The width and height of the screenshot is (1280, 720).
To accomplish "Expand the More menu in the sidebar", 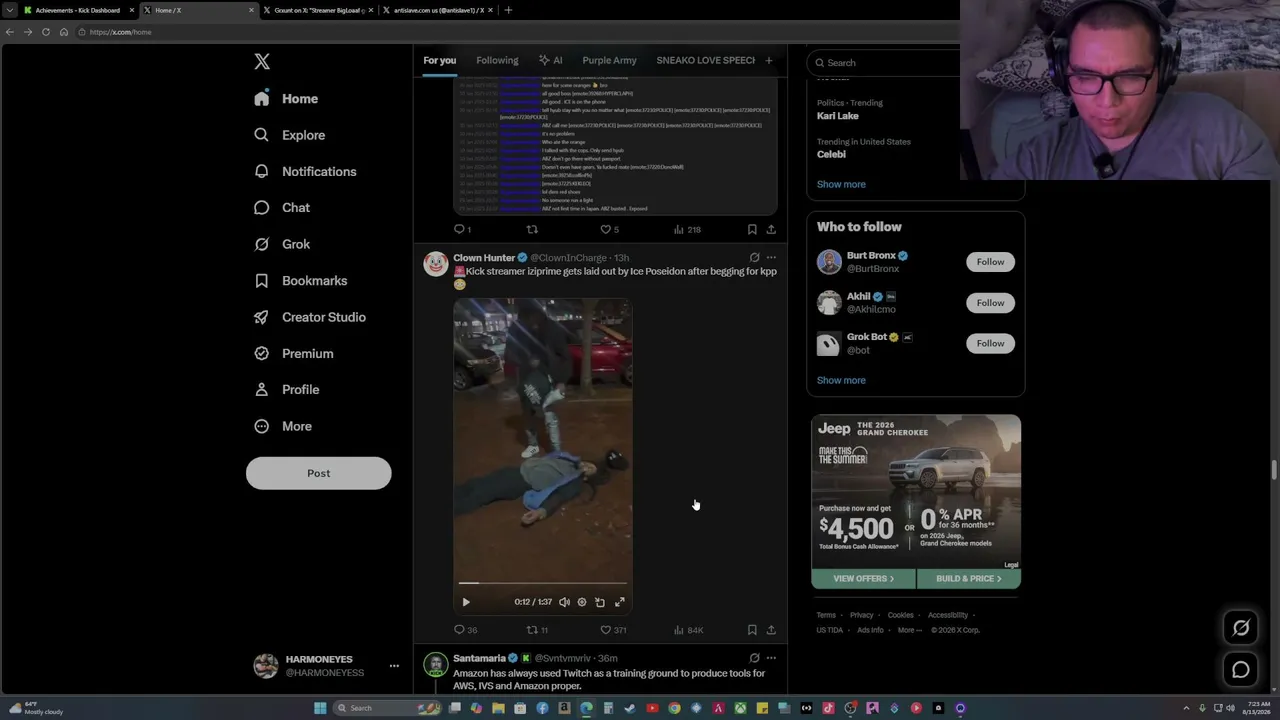I will [x=282, y=426].
